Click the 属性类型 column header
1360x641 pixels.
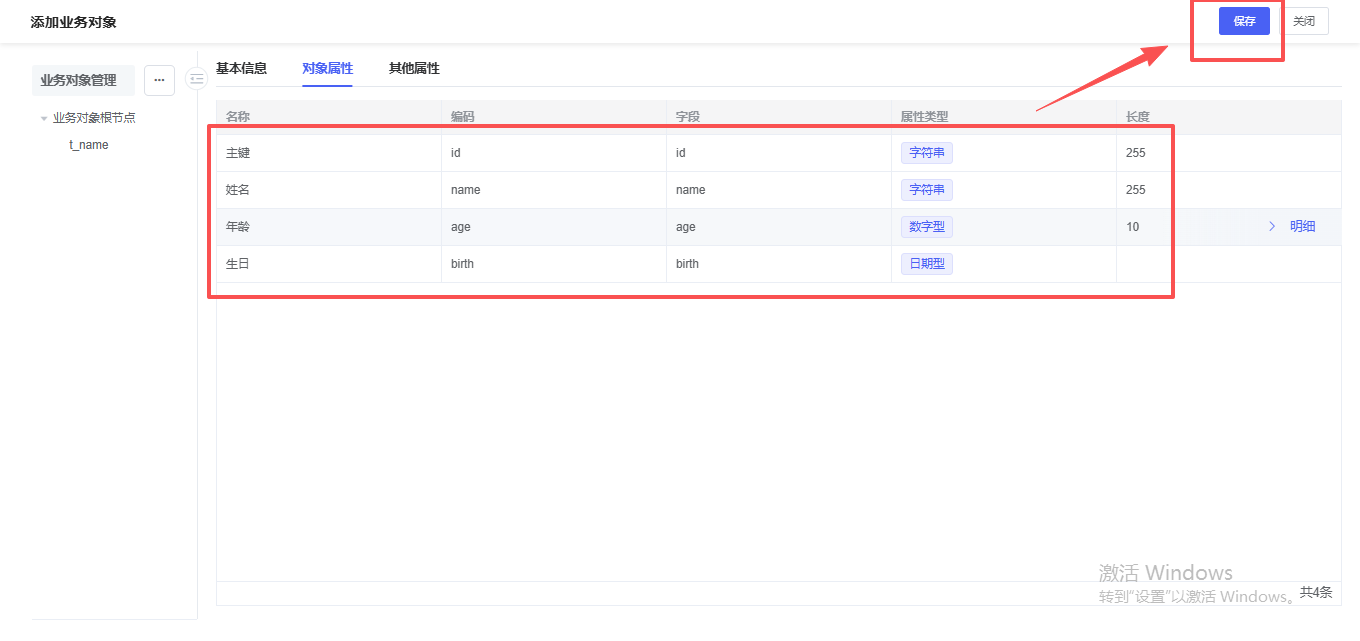[x=924, y=117]
